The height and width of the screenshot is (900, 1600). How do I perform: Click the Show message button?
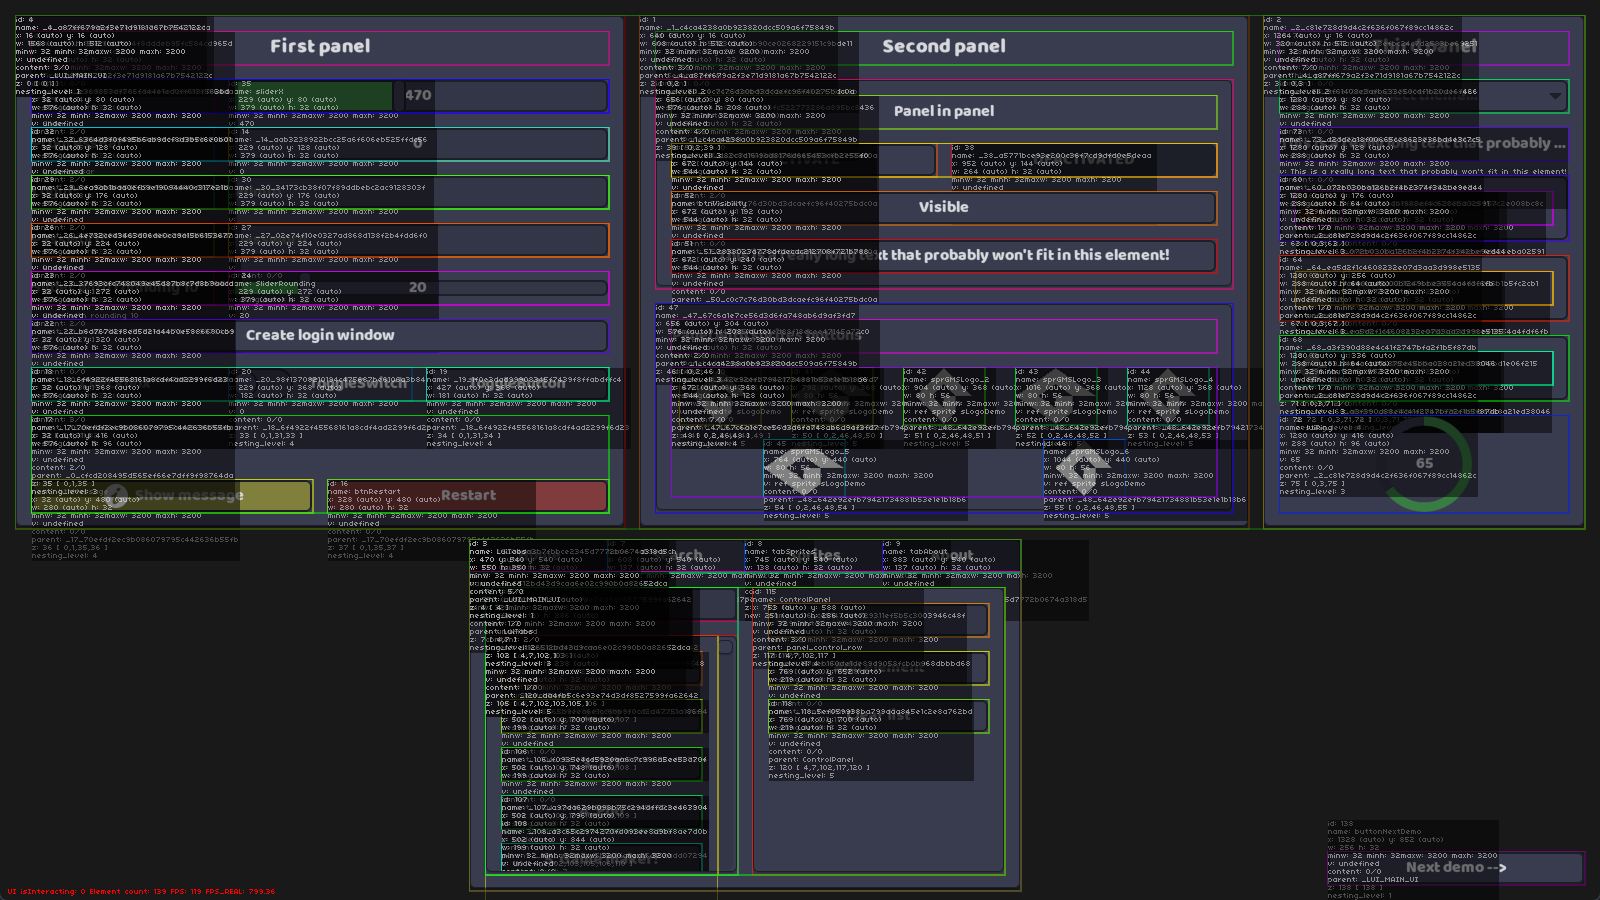pos(172,496)
